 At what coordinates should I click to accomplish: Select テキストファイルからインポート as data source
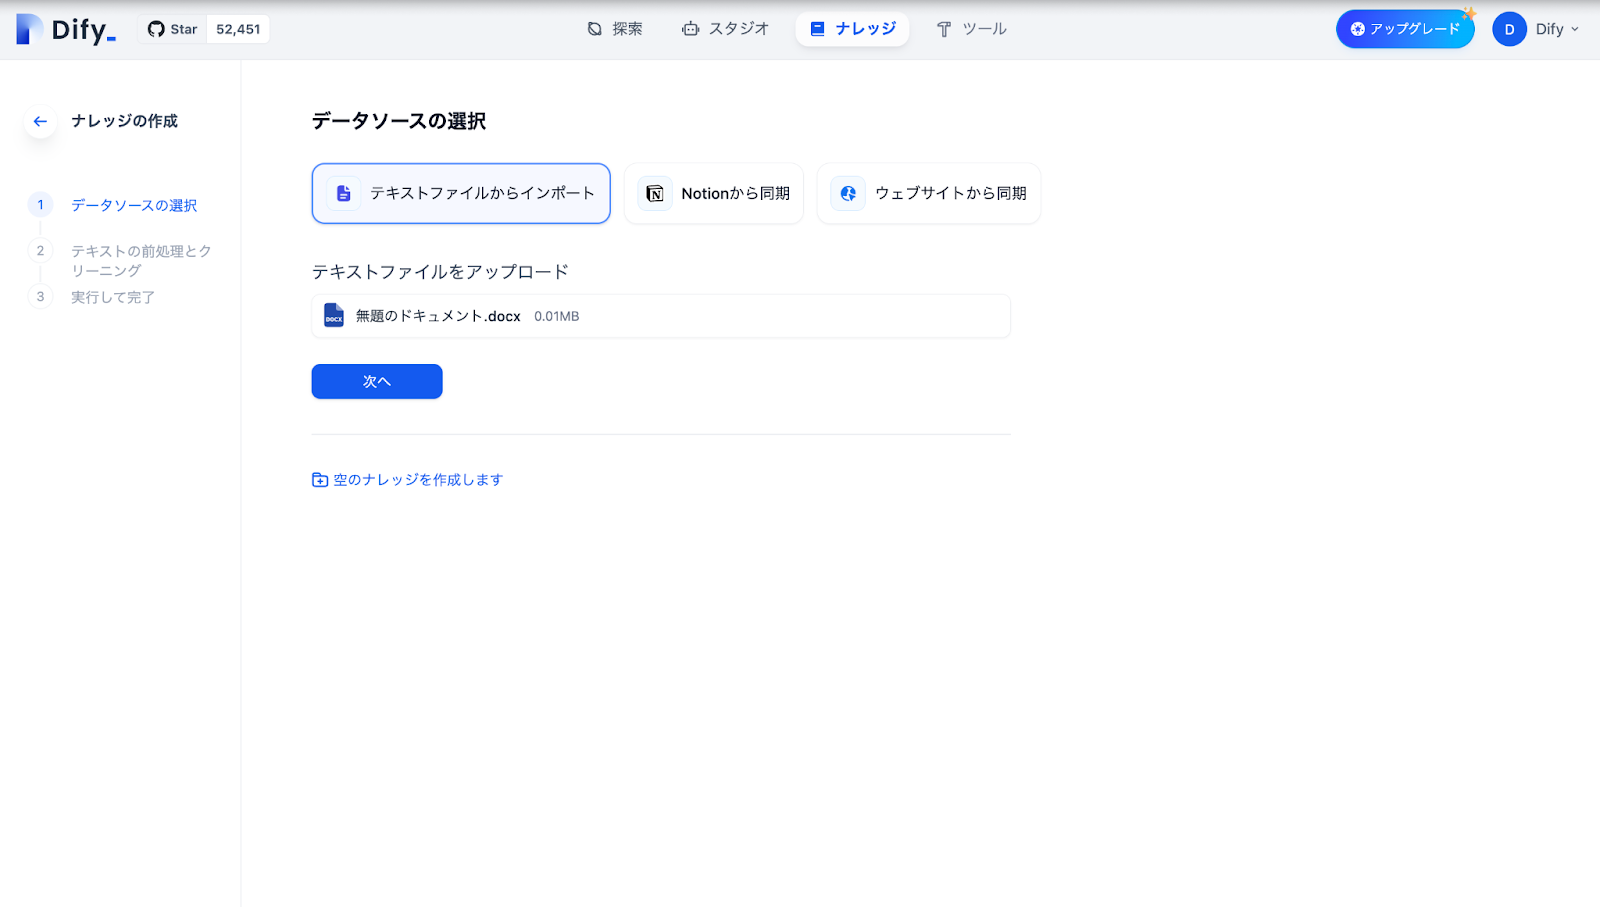pos(461,193)
